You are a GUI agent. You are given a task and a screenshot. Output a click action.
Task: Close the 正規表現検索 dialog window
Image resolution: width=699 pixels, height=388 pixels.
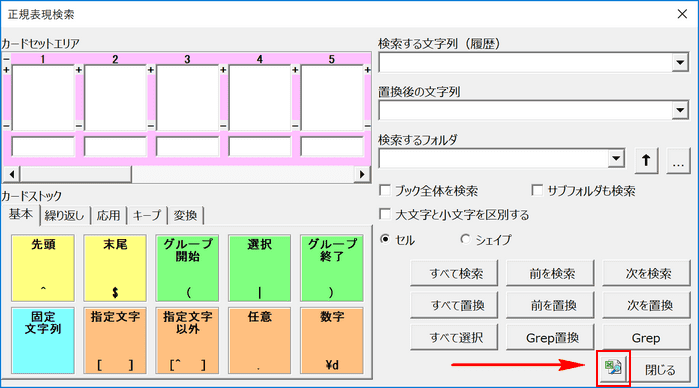pos(682,14)
